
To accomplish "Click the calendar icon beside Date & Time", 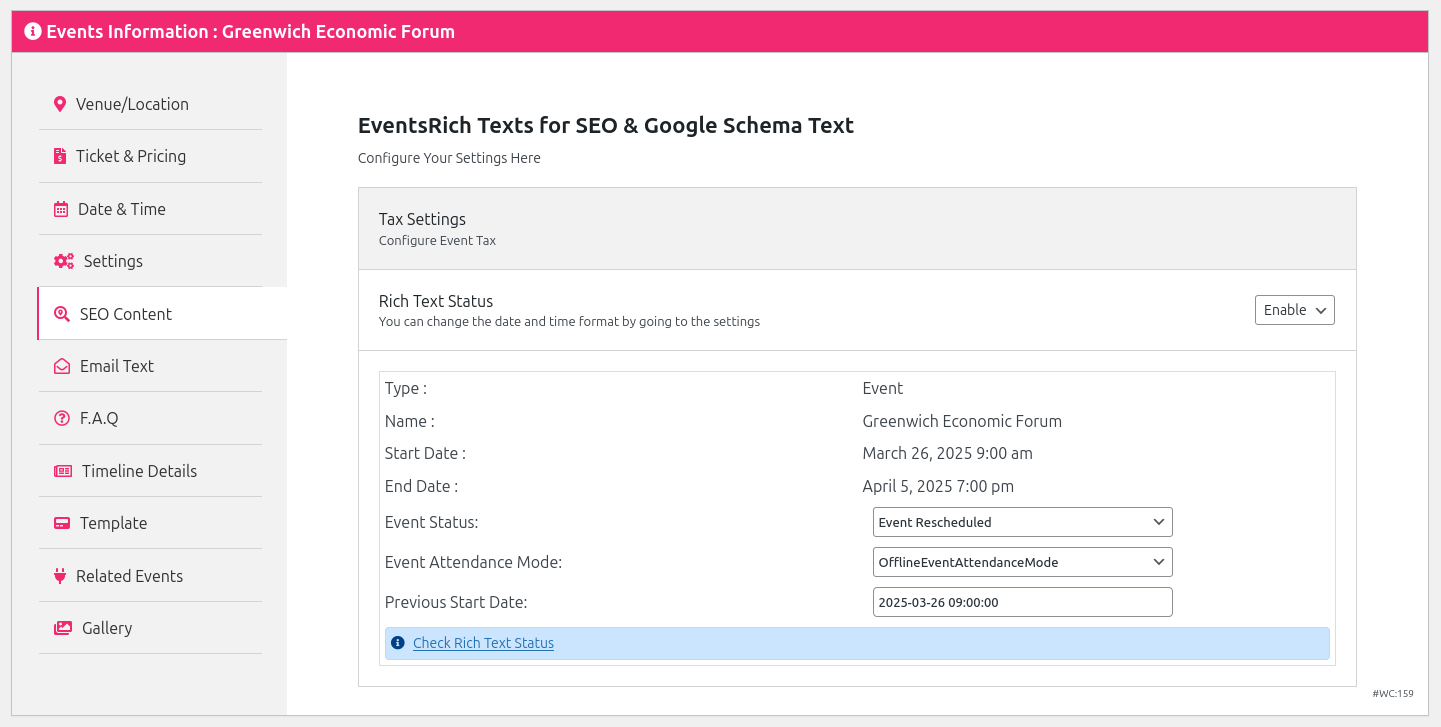I will point(60,209).
